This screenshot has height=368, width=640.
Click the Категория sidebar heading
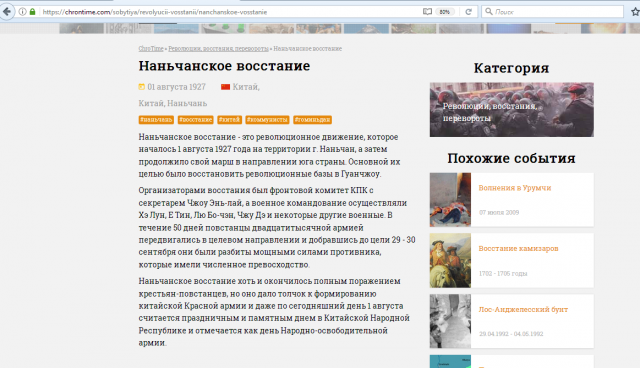pos(511,68)
